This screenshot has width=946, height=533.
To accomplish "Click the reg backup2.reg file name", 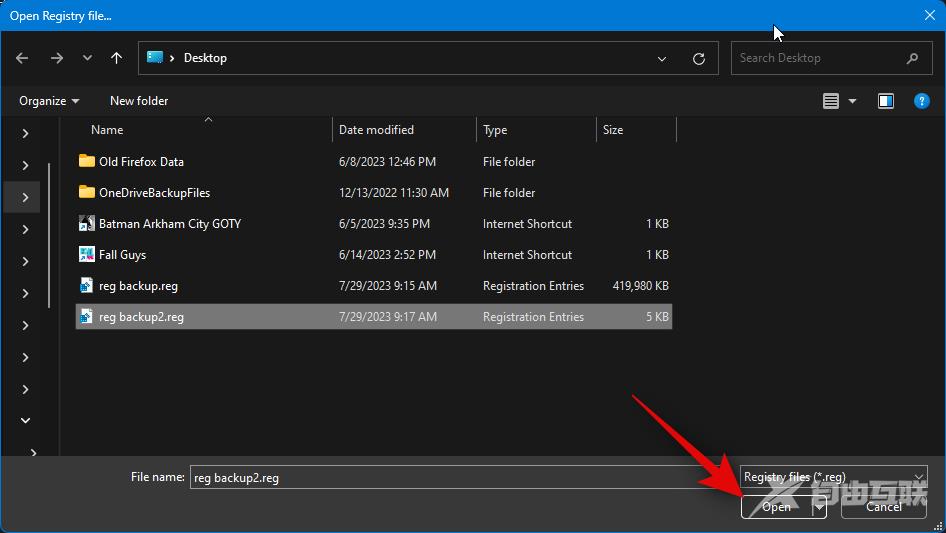I will pyautogui.click(x=141, y=317).
